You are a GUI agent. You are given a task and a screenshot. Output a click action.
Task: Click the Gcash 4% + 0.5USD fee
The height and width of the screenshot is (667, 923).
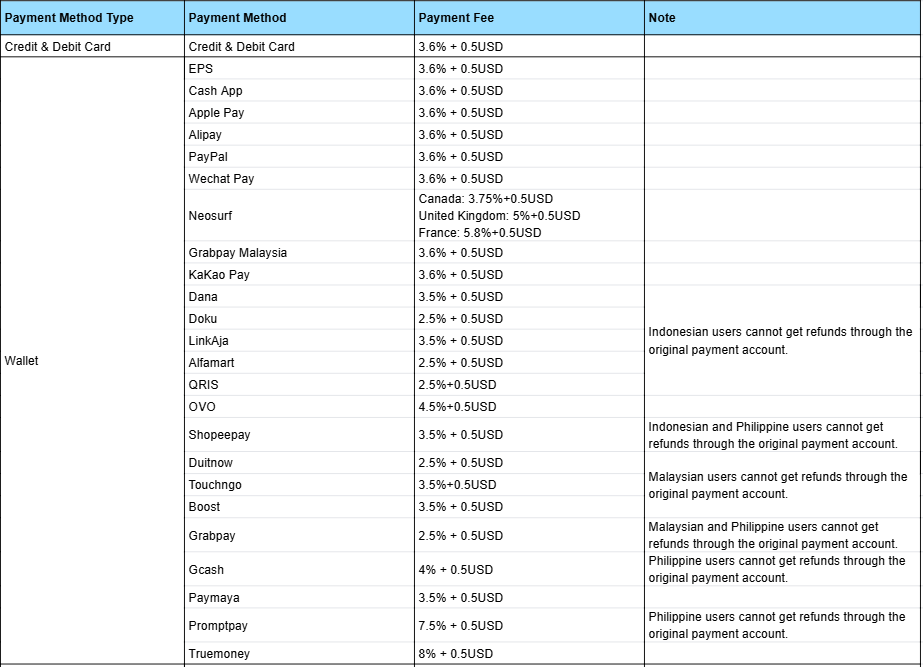(455, 570)
